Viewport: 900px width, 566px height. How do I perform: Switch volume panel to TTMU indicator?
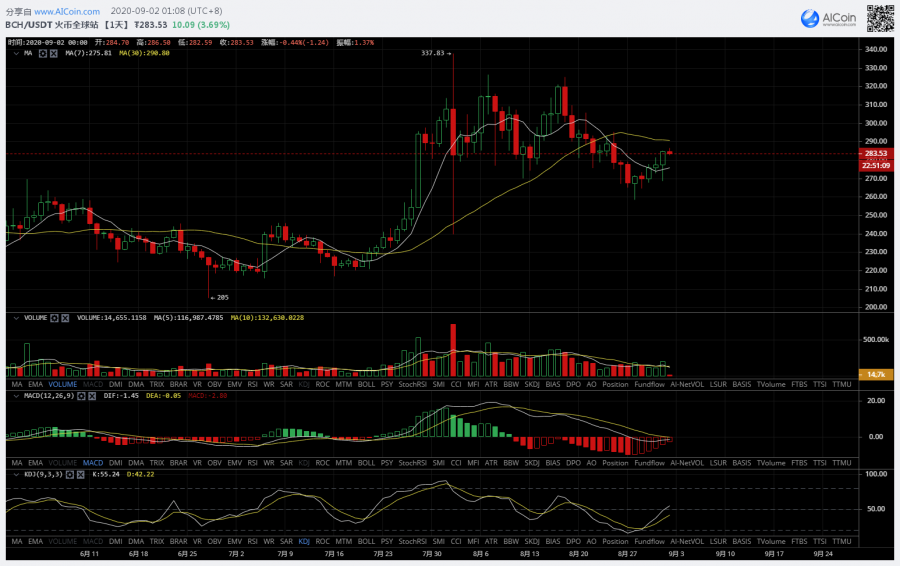tap(842, 385)
